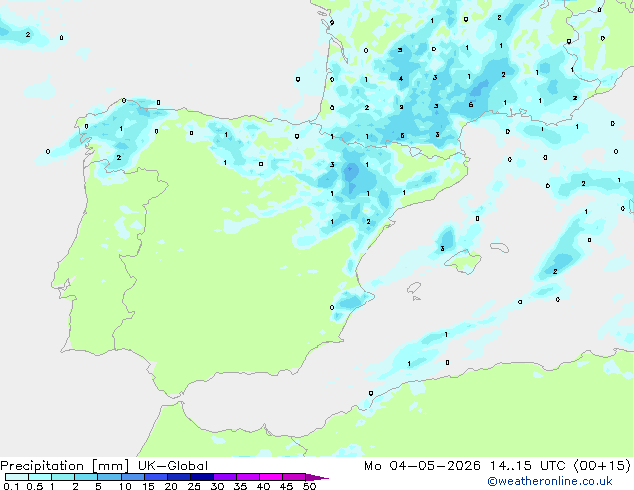Select the 'UK-Global' model label
This screenshot has width=634, height=490.
(x=173, y=466)
